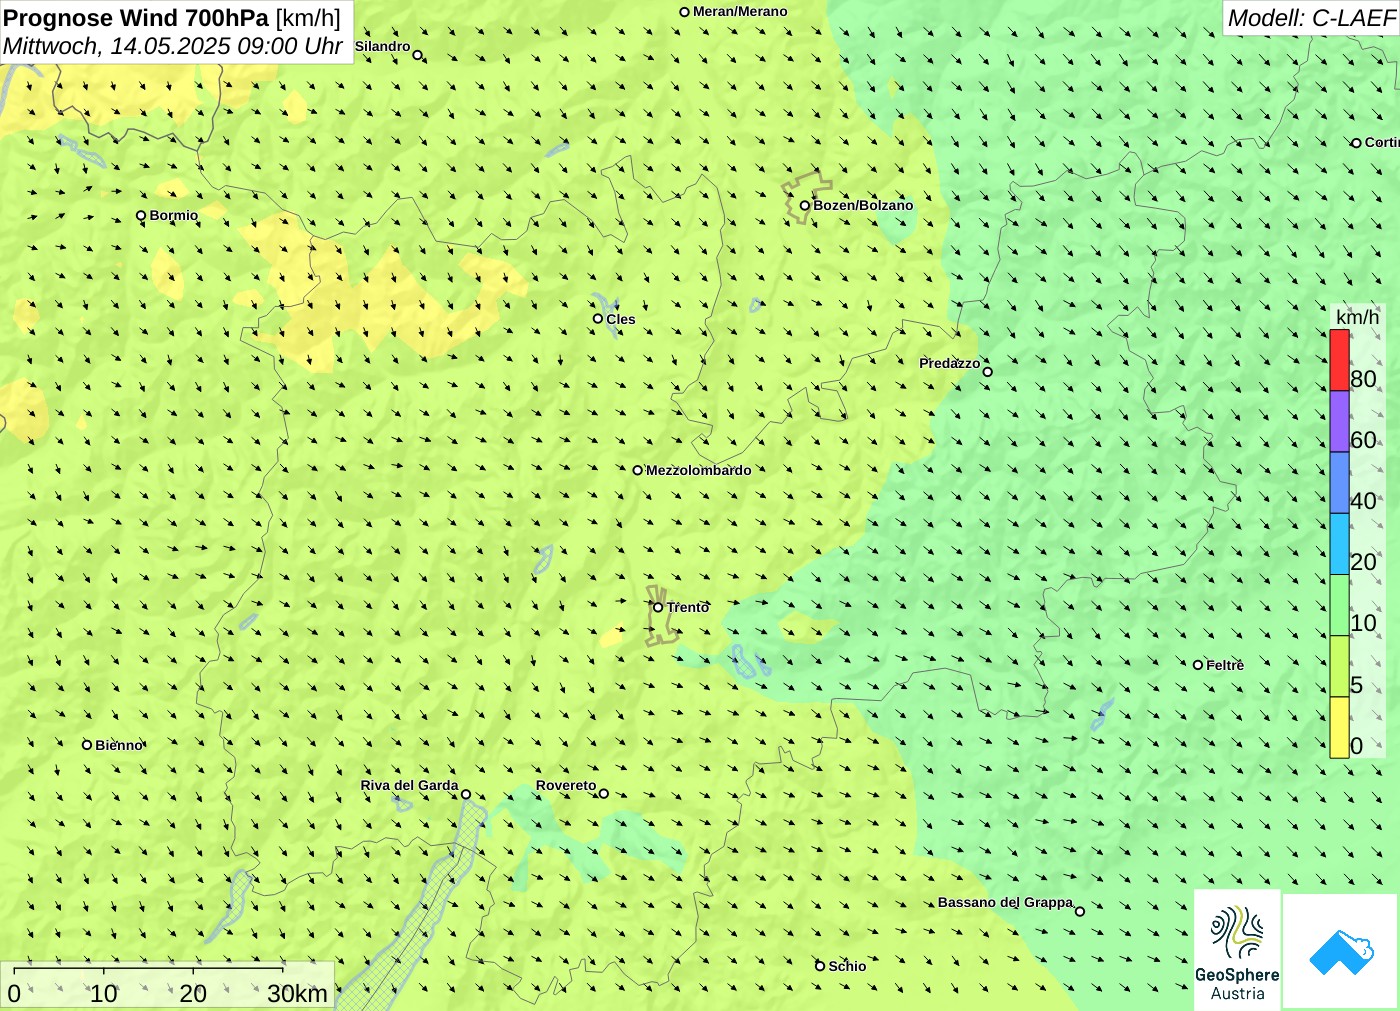Screen dimensions: 1400x1011
Task: Select the Bozen/Bolzano city marker
Action: point(804,205)
